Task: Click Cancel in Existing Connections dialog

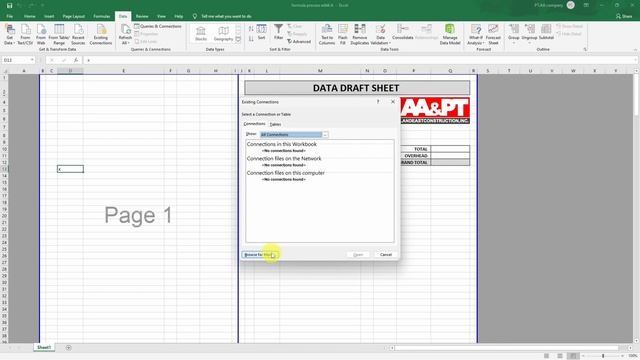Action: tap(386, 255)
